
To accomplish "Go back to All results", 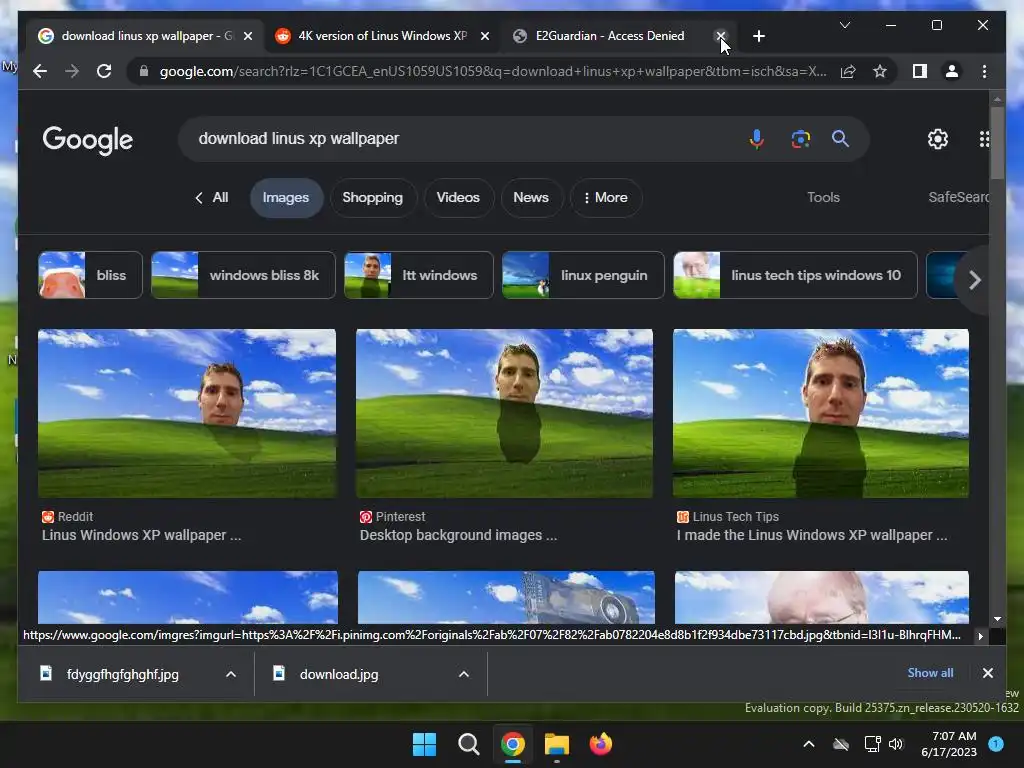I will click(212, 197).
